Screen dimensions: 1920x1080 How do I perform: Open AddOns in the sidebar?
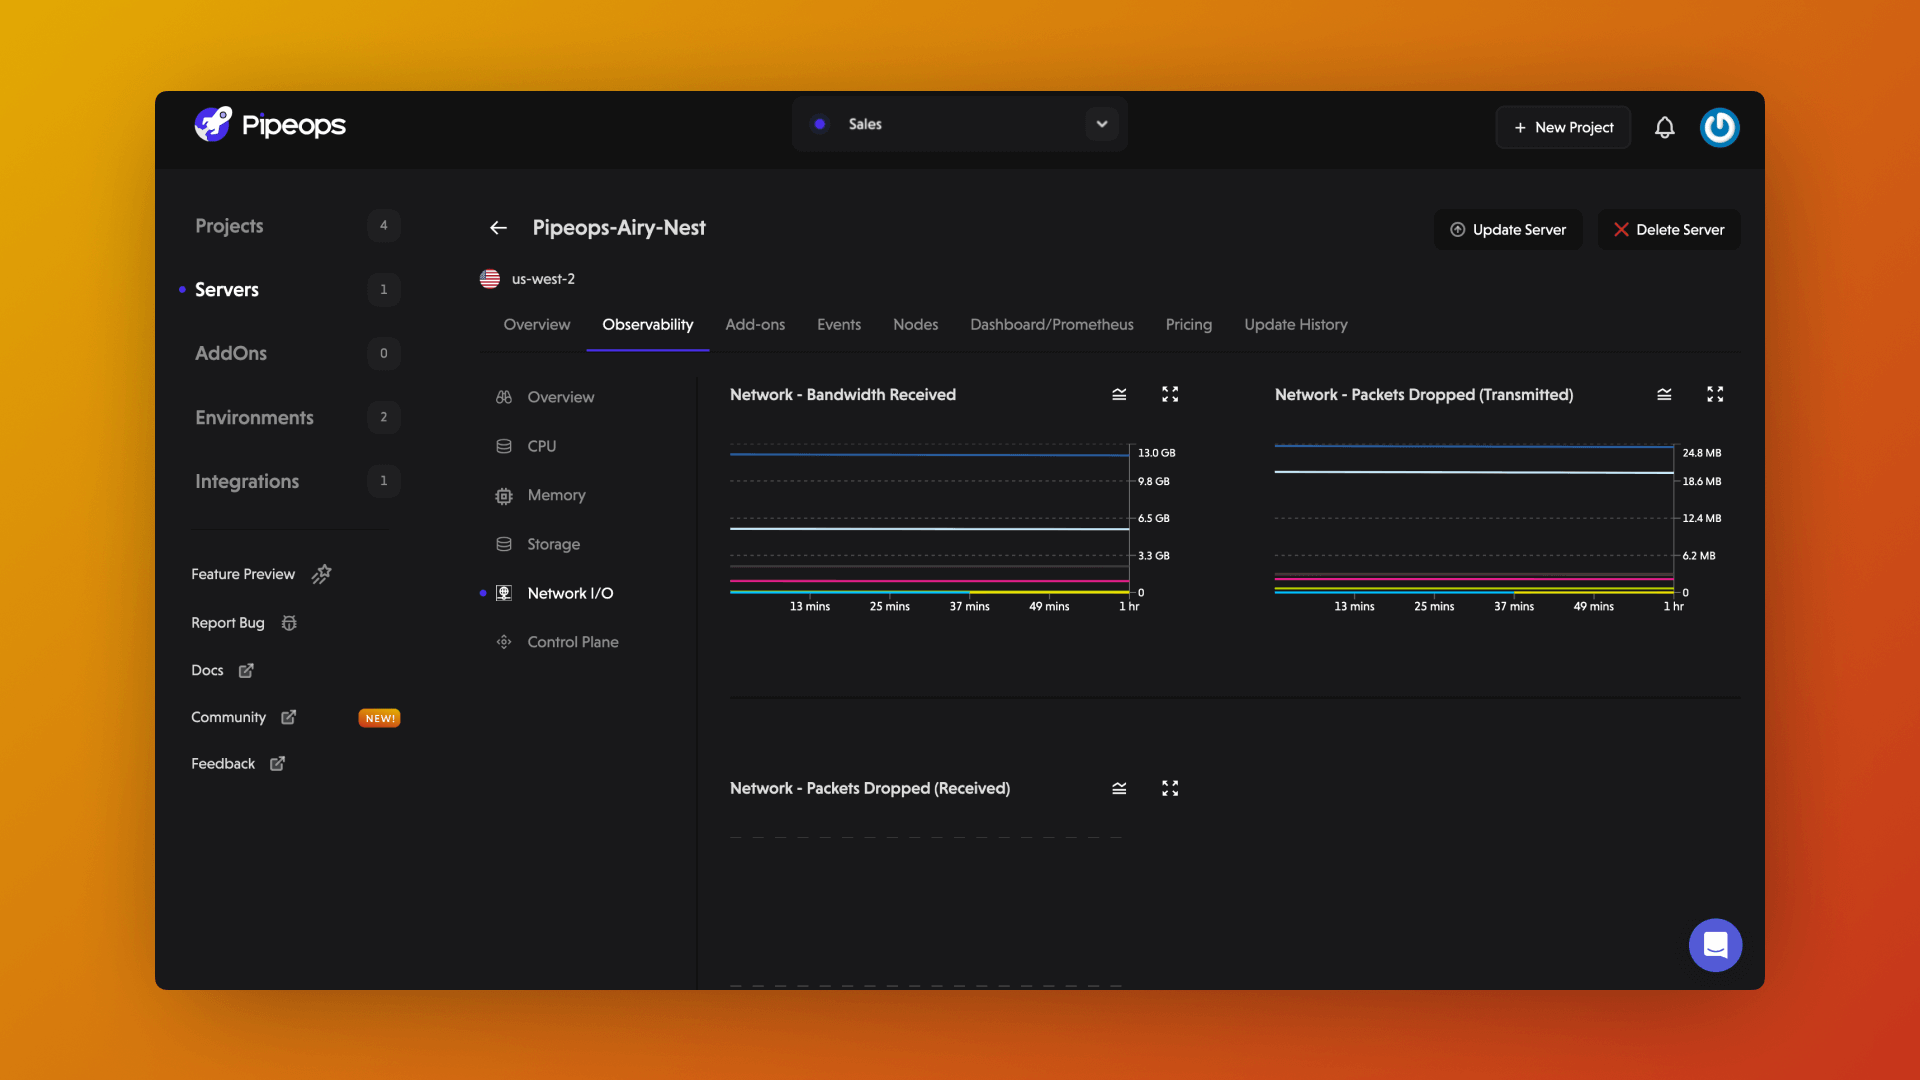pos(231,354)
